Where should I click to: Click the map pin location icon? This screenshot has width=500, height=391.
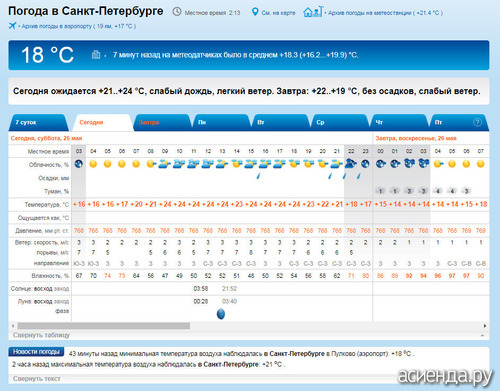255,12
